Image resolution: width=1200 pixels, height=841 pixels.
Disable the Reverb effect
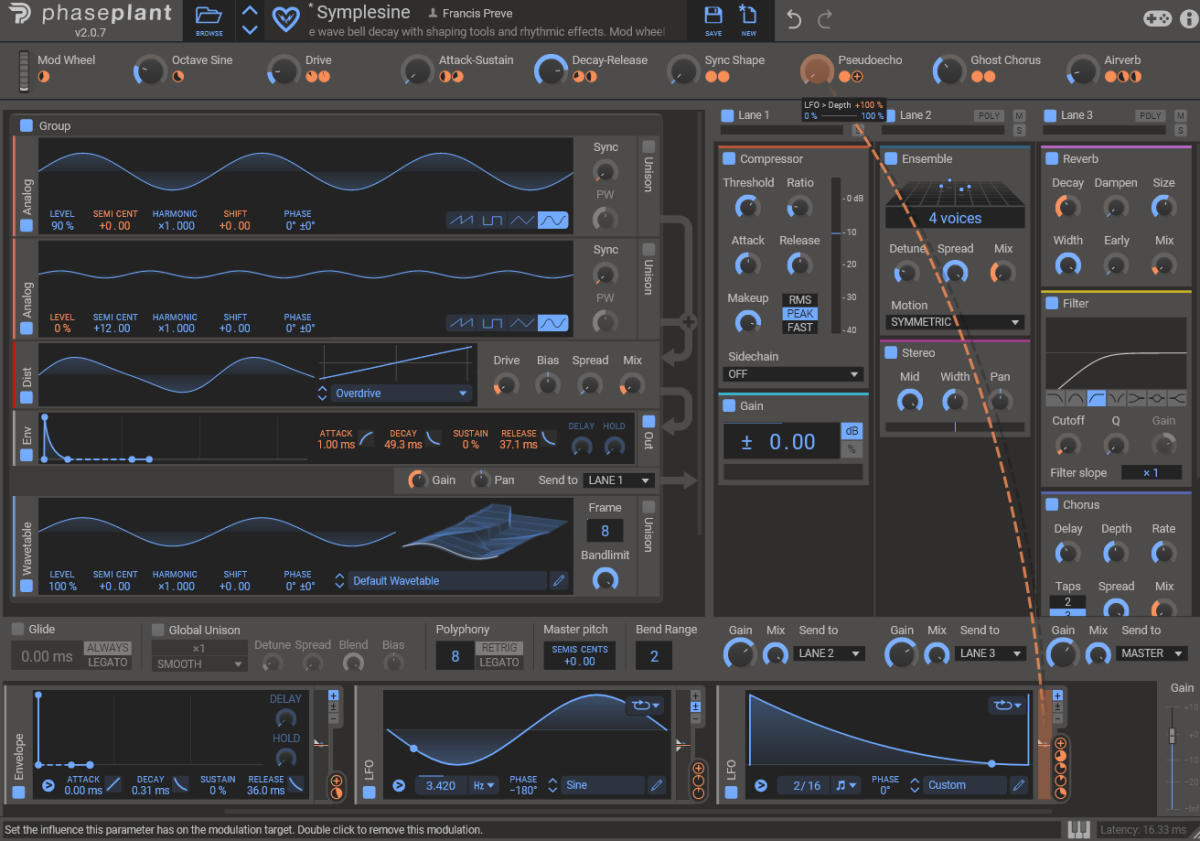coord(1052,158)
